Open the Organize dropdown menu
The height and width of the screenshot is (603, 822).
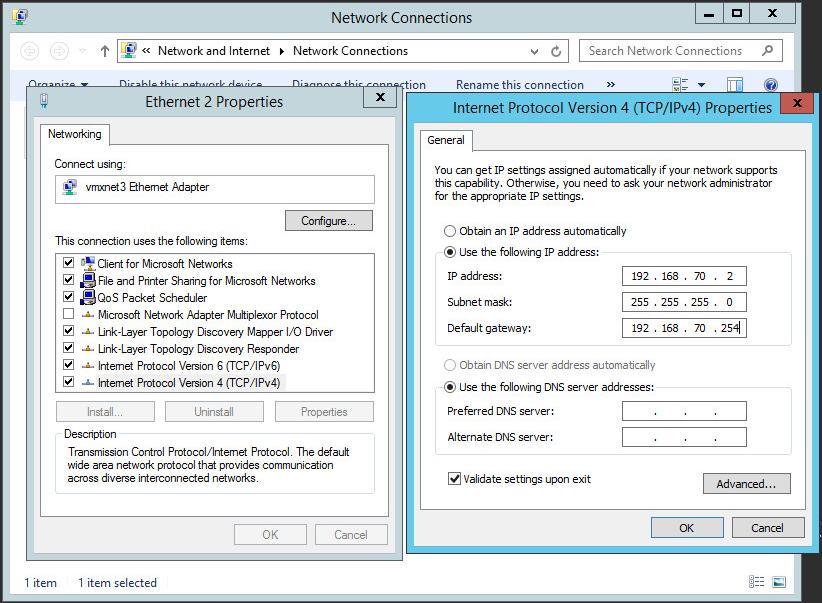(x=51, y=84)
